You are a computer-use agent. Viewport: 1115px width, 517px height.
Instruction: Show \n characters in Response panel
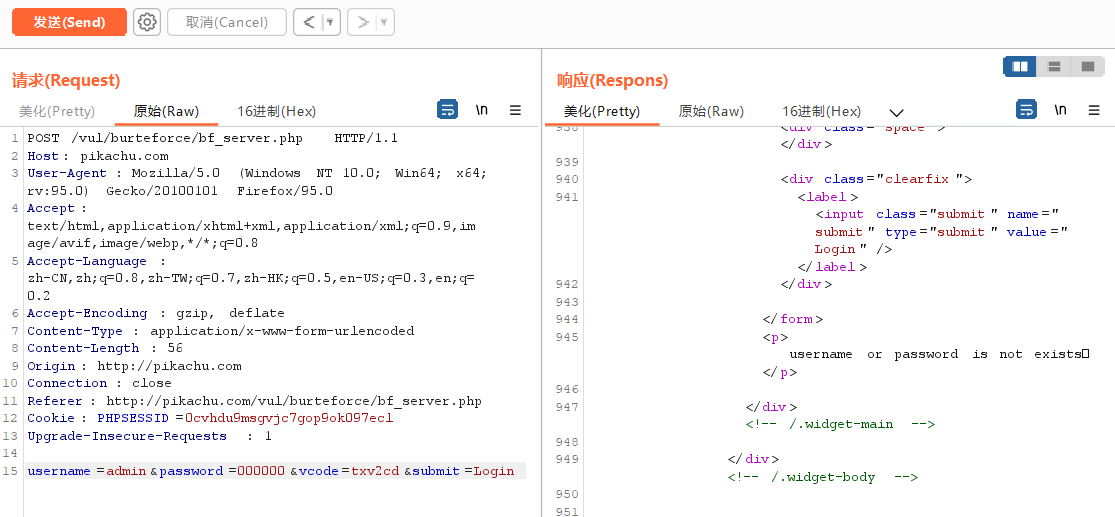coord(1061,110)
